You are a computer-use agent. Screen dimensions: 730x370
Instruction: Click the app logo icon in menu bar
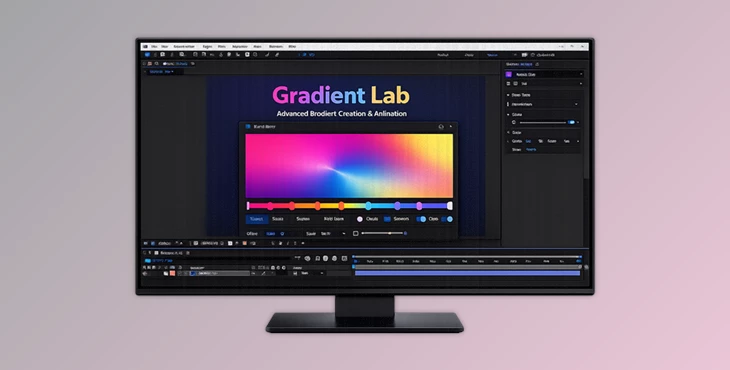[x=145, y=47]
